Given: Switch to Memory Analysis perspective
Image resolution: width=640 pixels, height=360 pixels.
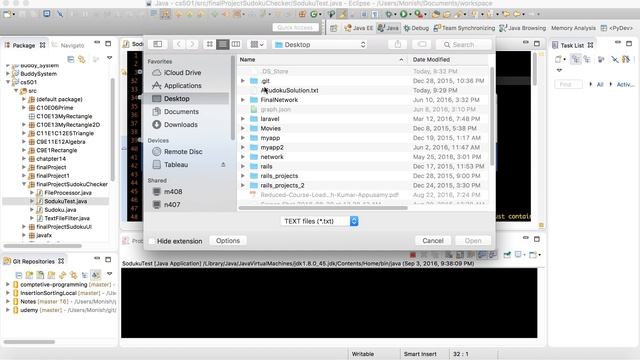Looking at the screenshot, I should (x=573, y=28).
